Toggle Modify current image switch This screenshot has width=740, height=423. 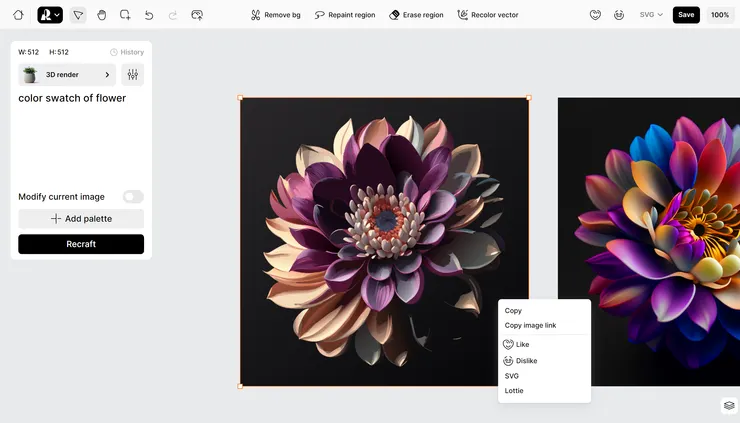133,197
